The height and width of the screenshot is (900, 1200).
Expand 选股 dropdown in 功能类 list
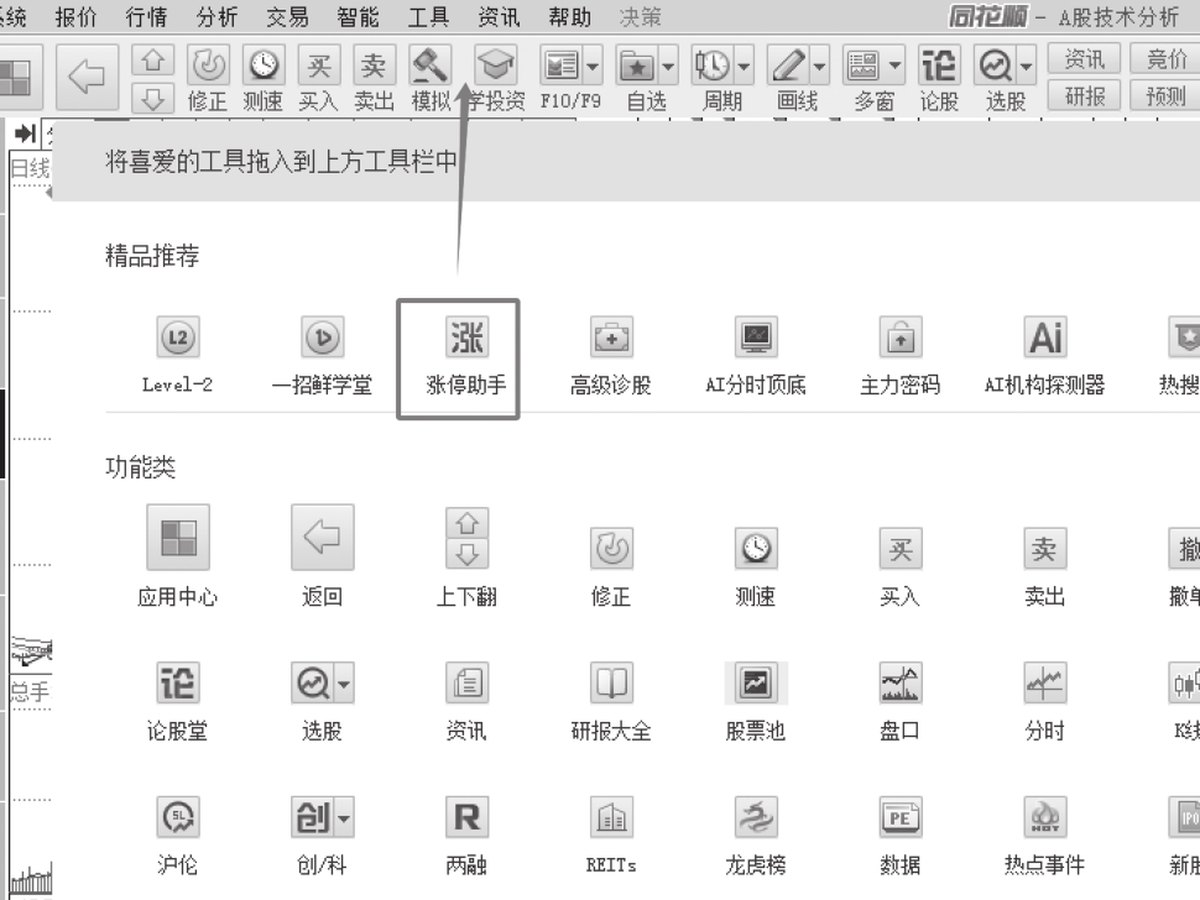coord(344,684)
